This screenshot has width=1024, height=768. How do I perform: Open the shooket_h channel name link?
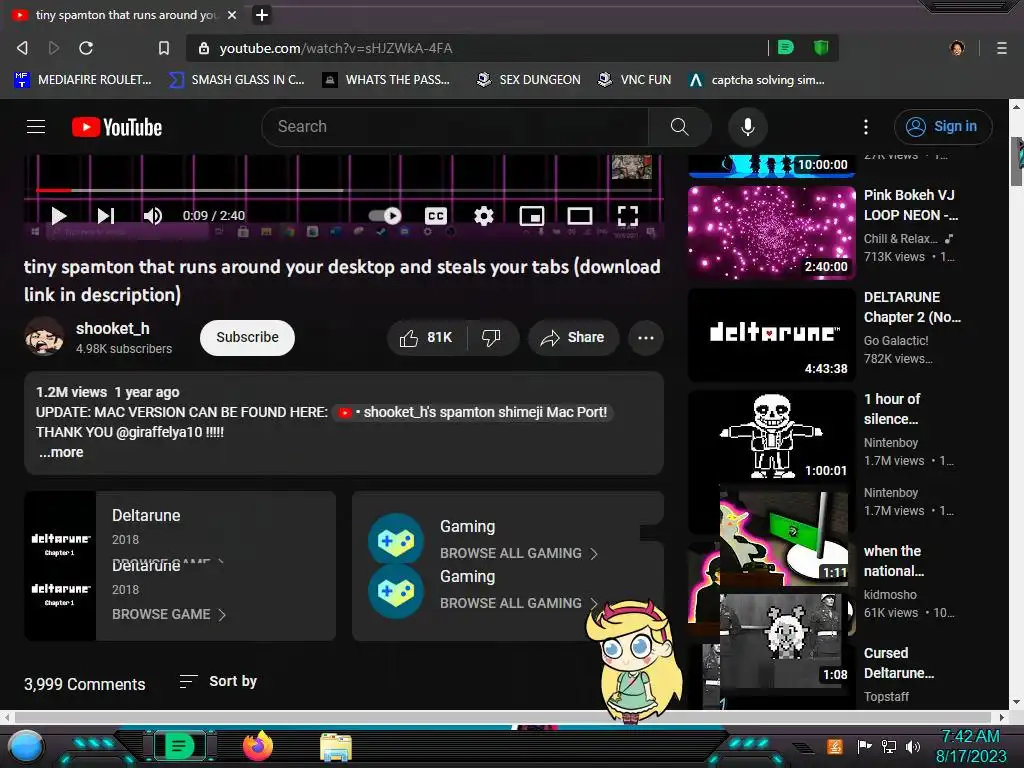(x=112, y=328)
